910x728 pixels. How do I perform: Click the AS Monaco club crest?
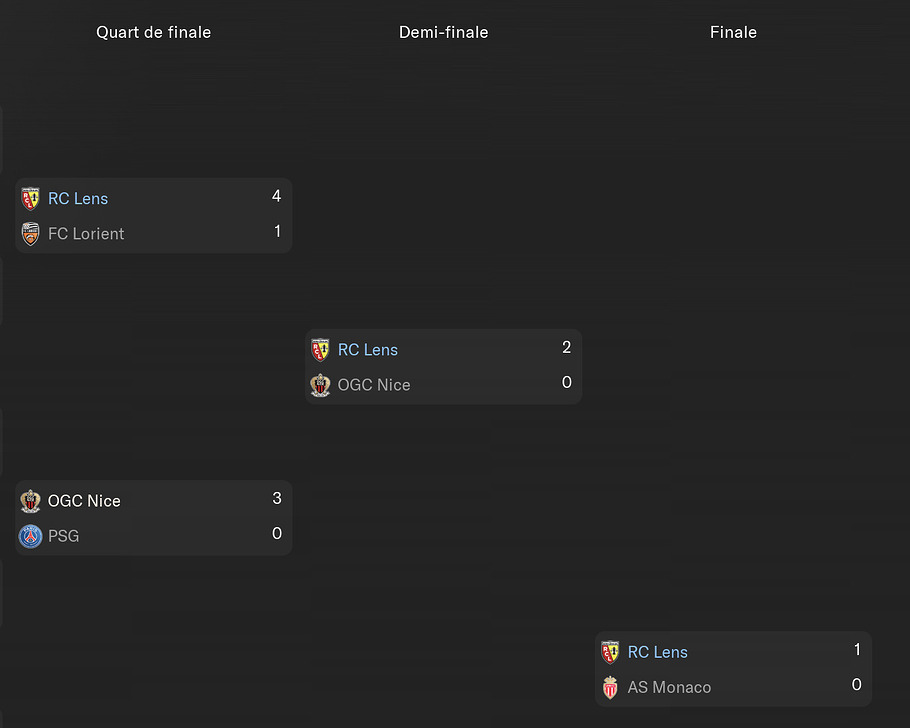(x=610, y=687)
